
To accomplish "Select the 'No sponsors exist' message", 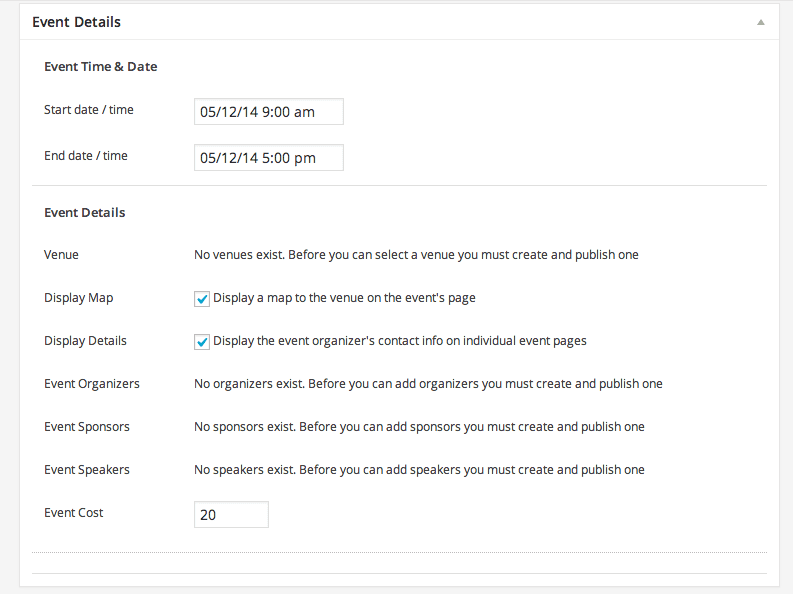I will click(419, 427).
